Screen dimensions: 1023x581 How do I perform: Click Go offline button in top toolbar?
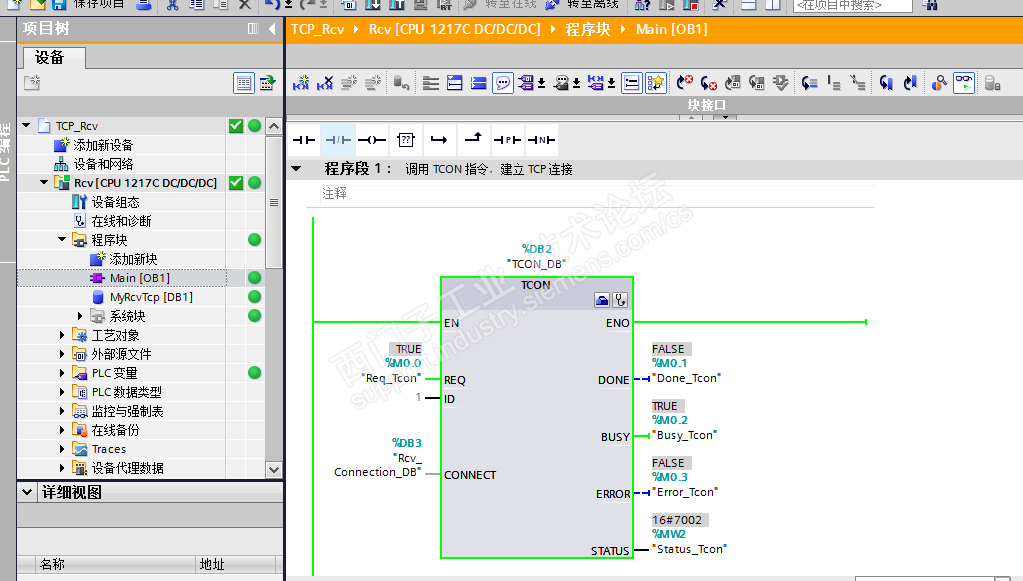coord(583,4)
